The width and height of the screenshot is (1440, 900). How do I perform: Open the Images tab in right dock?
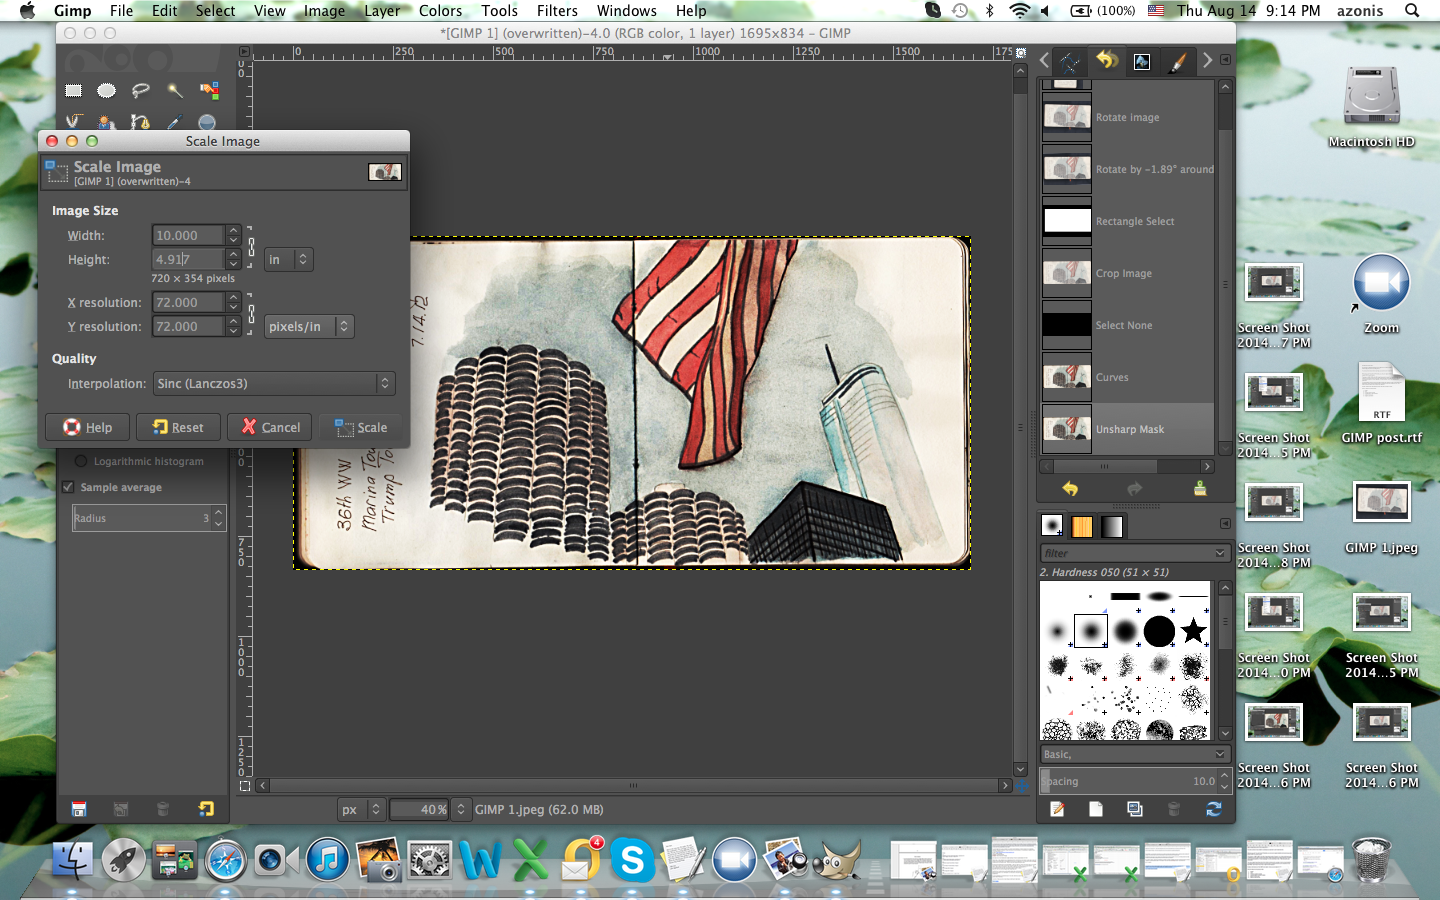point(1142,62)
